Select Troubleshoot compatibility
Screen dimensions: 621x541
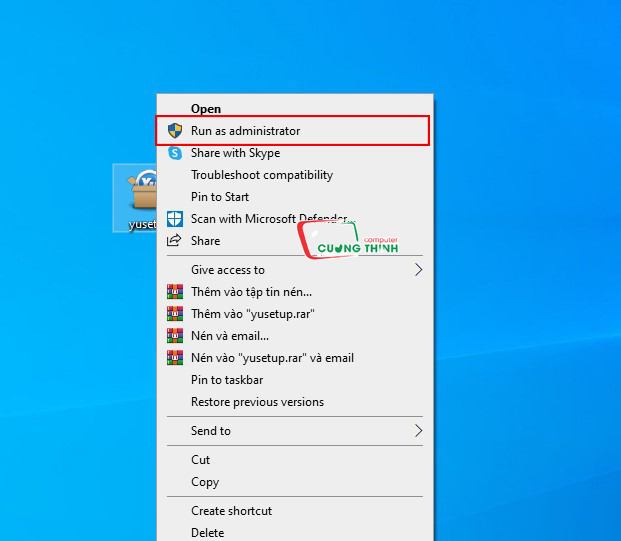295,175
